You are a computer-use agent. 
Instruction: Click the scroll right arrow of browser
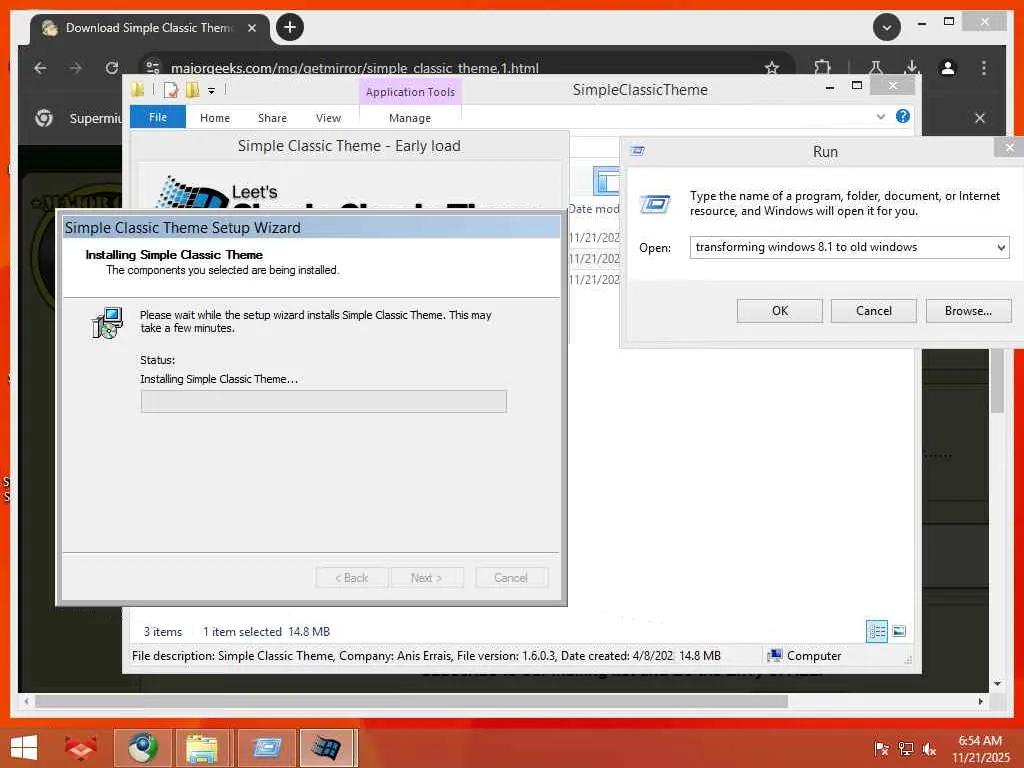point(981,701)
